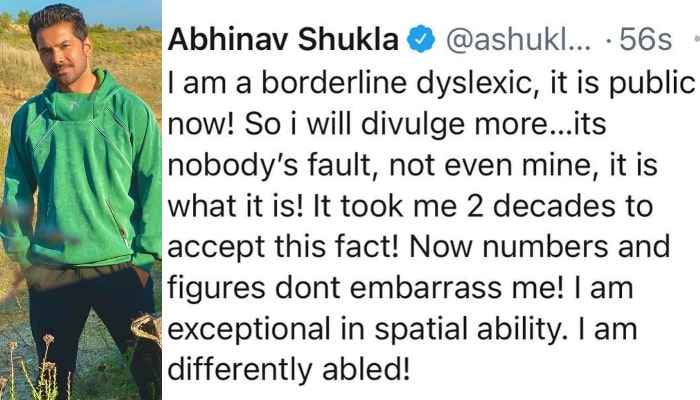700x400 pixels.
Task: Click the grey dot at the tweet's far right edge
Action: (x=695, y=41)
